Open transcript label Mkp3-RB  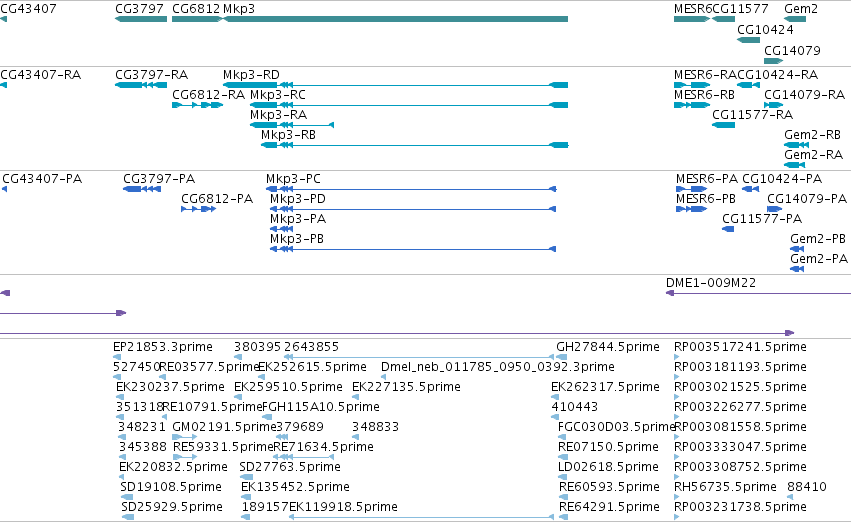pos(288,135)
